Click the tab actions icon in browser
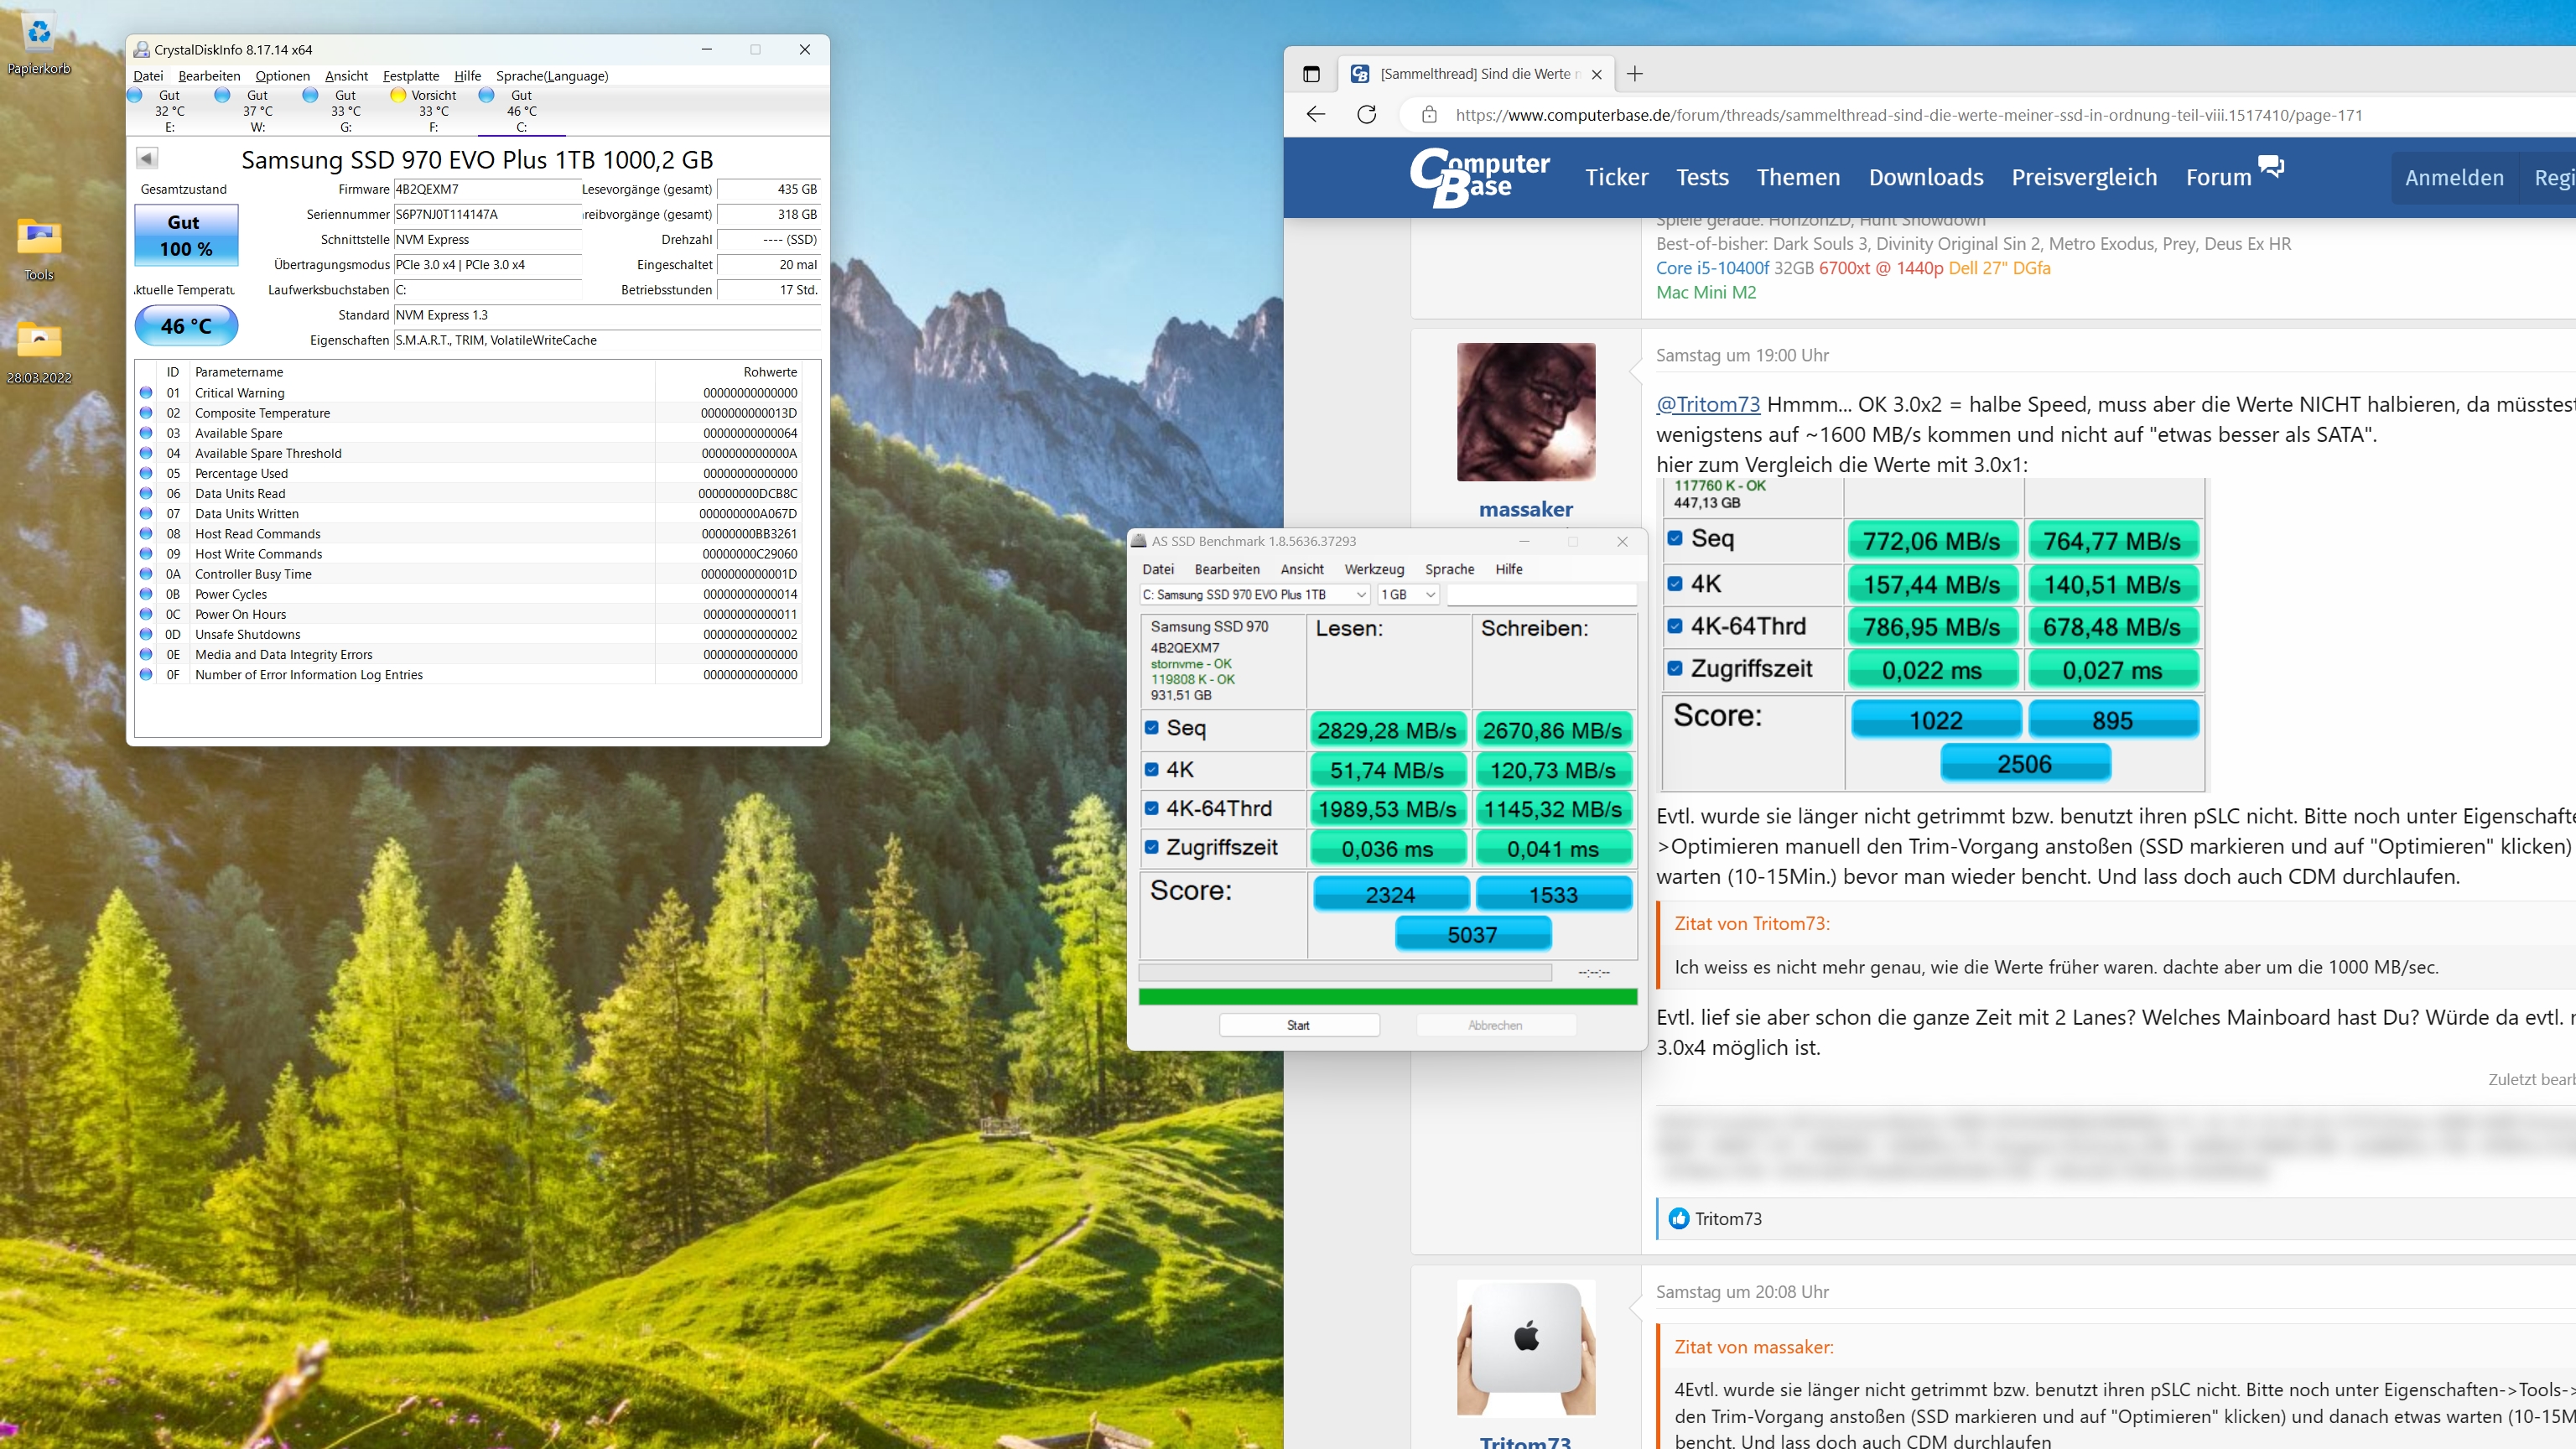The image size is (2576, 1449). [1312, 74]
